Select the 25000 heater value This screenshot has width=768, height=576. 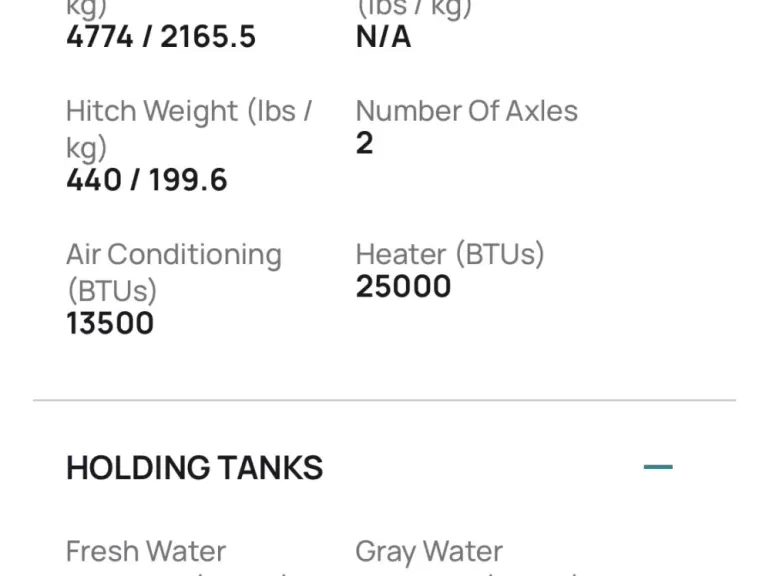[403, 287]
